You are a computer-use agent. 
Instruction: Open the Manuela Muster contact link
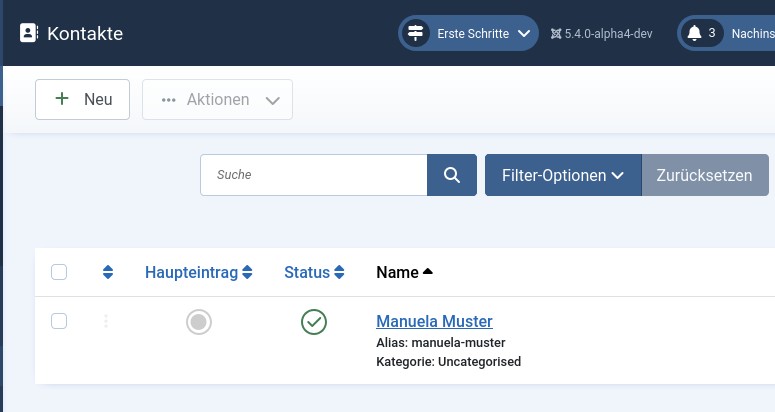[x=434, y=321]
